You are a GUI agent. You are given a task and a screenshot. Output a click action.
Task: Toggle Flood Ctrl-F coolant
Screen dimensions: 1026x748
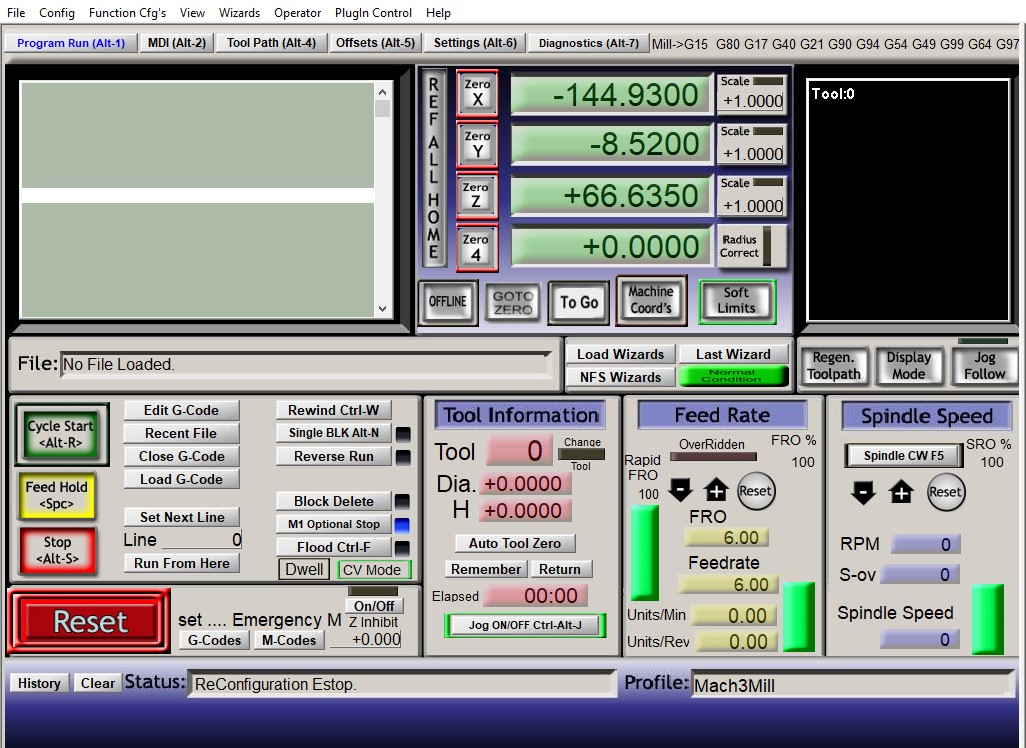[334, 547]
